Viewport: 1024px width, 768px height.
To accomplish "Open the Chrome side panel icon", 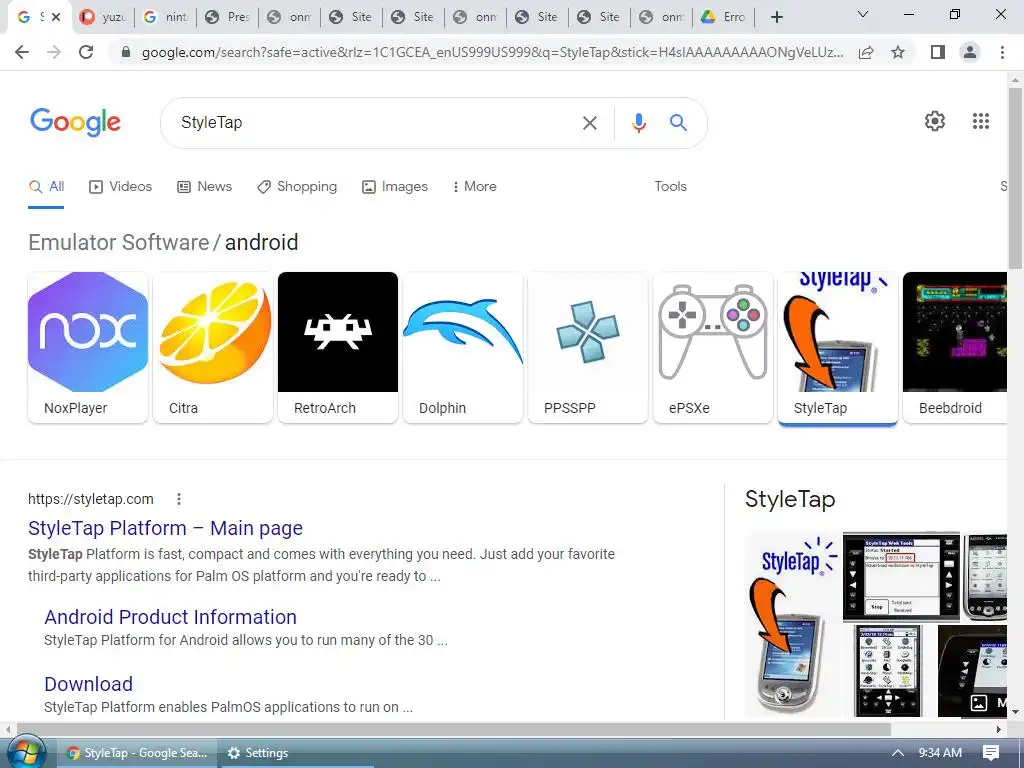I will [938, 52].
